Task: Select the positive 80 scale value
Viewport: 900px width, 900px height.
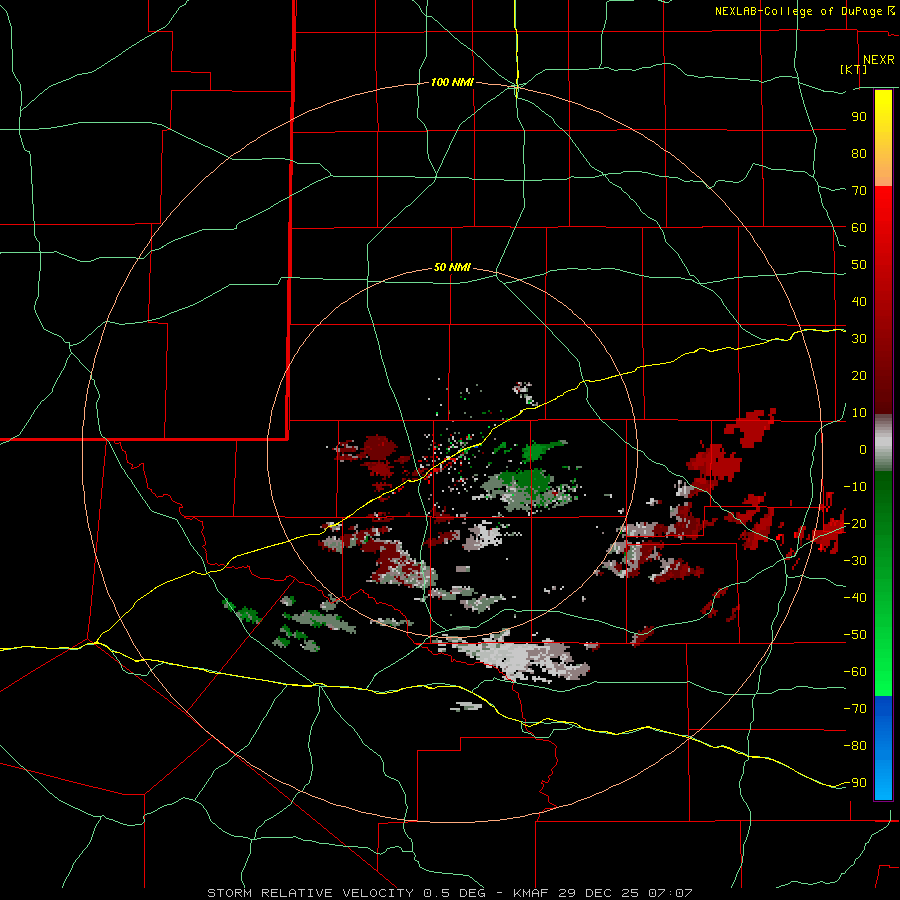Action: click(x=859, y=153)
